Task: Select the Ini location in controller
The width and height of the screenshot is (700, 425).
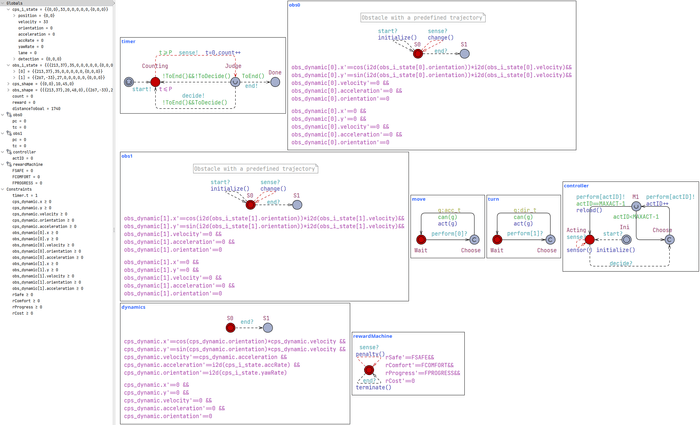Action: pos(626,240)
